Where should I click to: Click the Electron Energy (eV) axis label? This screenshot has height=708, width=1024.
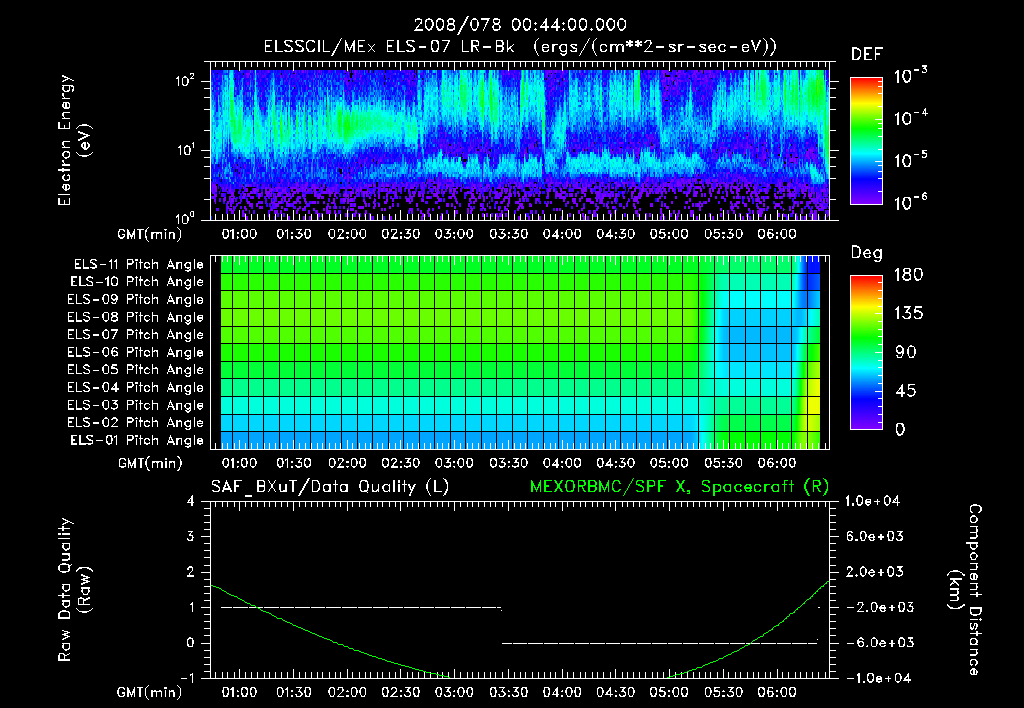tap(74, 140)
